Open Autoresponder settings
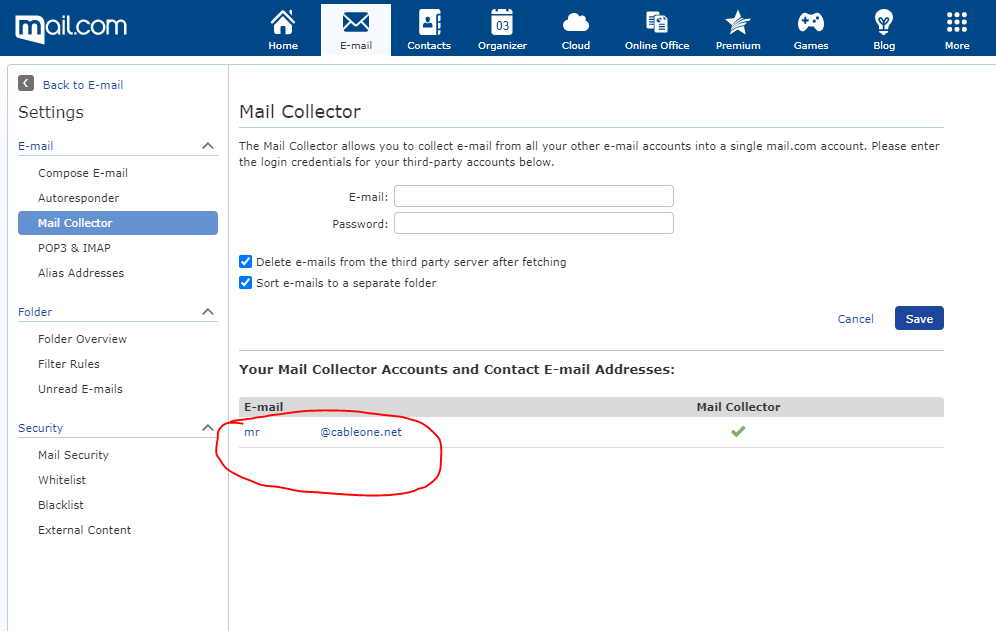 pos(78,198)
